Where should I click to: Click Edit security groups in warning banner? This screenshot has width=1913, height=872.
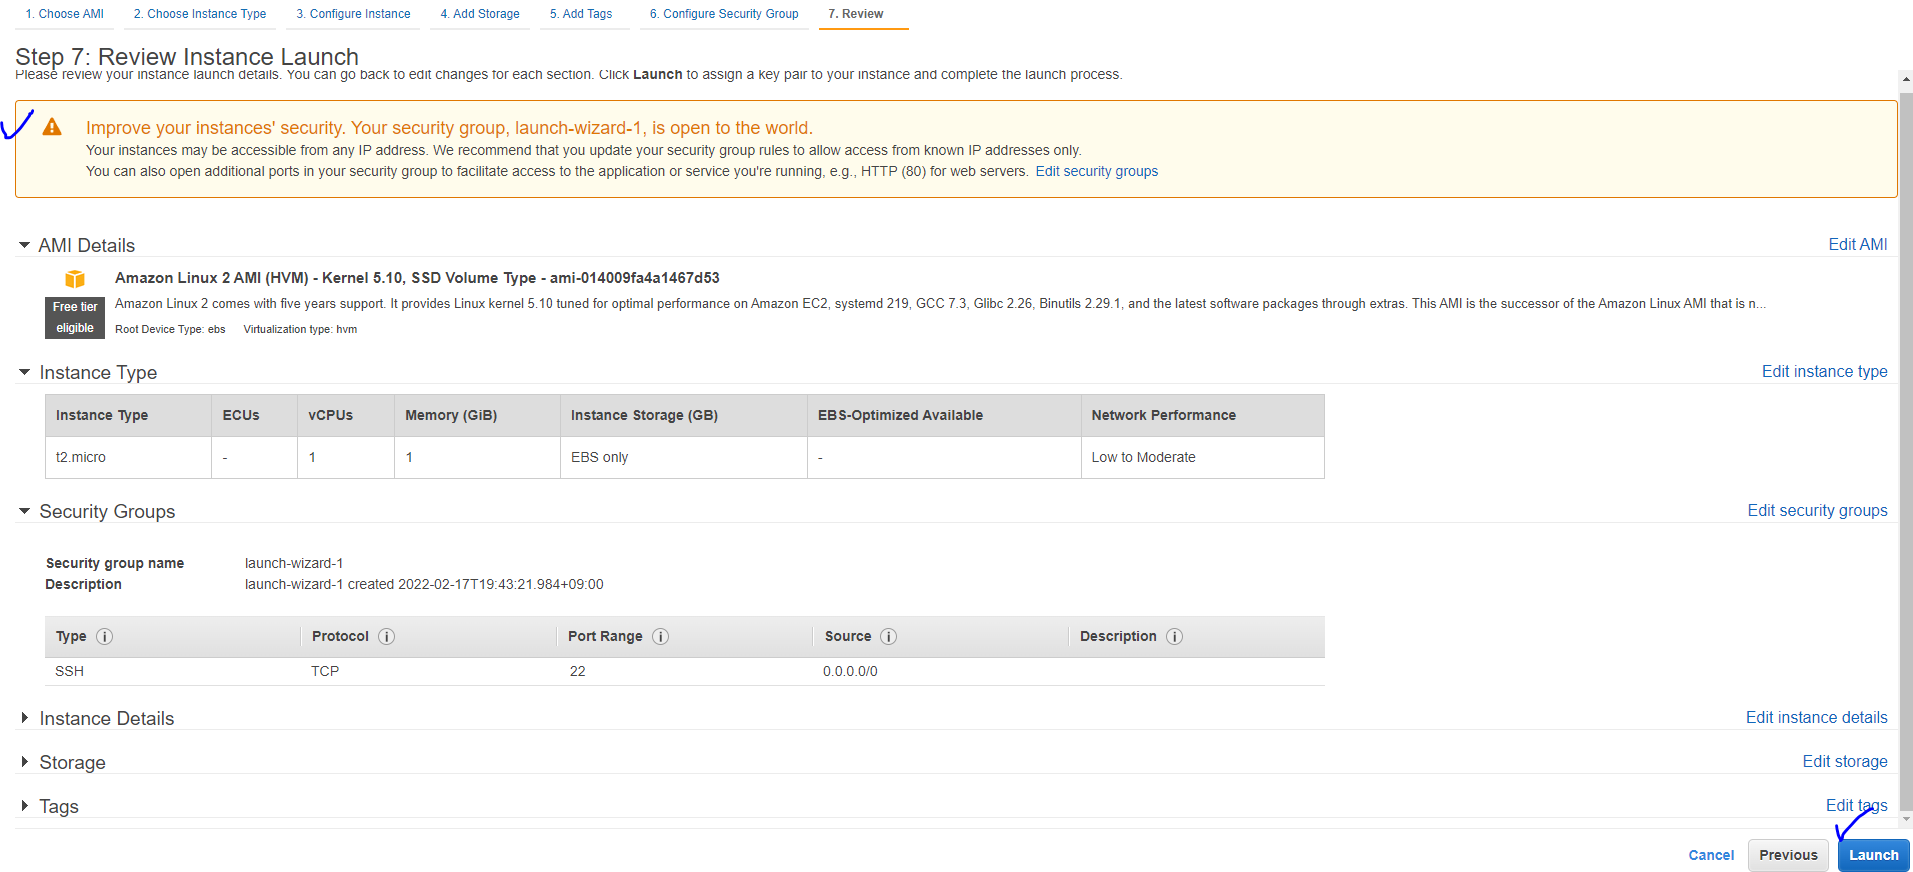[1096, 171]
